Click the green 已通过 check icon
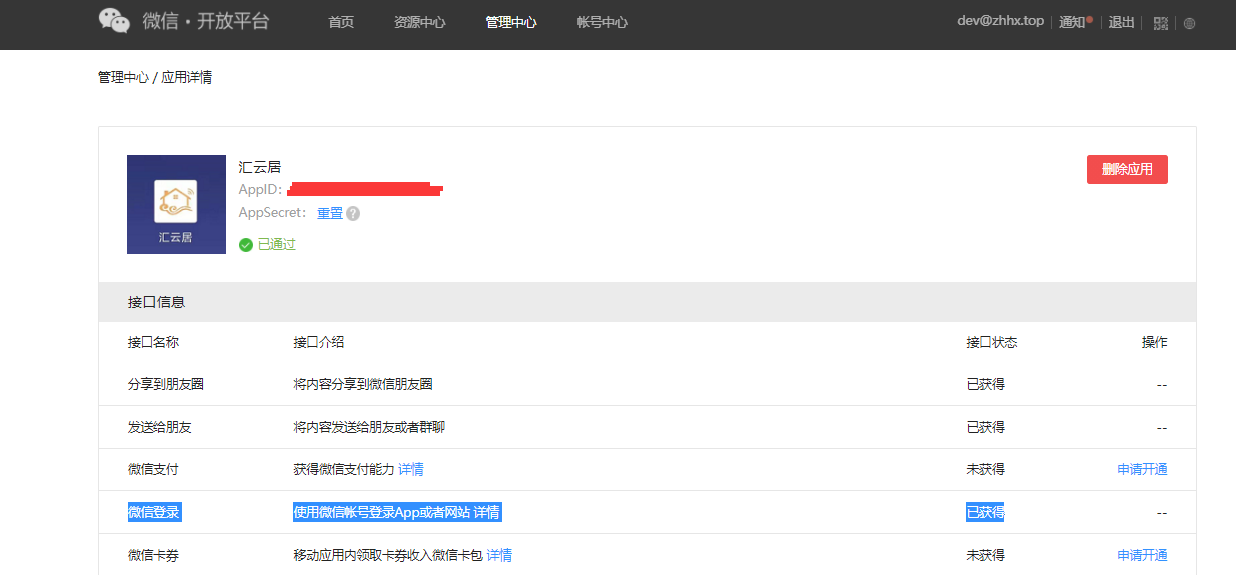Image resolution: width=1236 pixels, height=575 pixels. click(x=246, y=244)
